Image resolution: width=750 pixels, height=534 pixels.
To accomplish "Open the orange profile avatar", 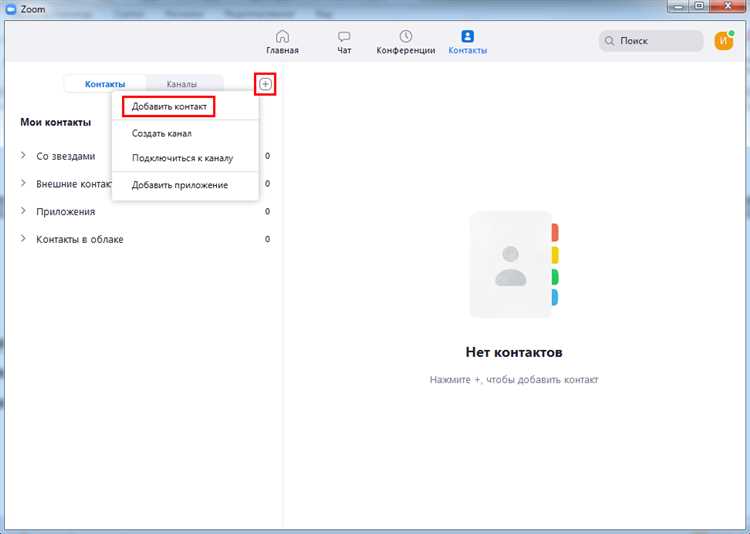I will coord(724,41).
